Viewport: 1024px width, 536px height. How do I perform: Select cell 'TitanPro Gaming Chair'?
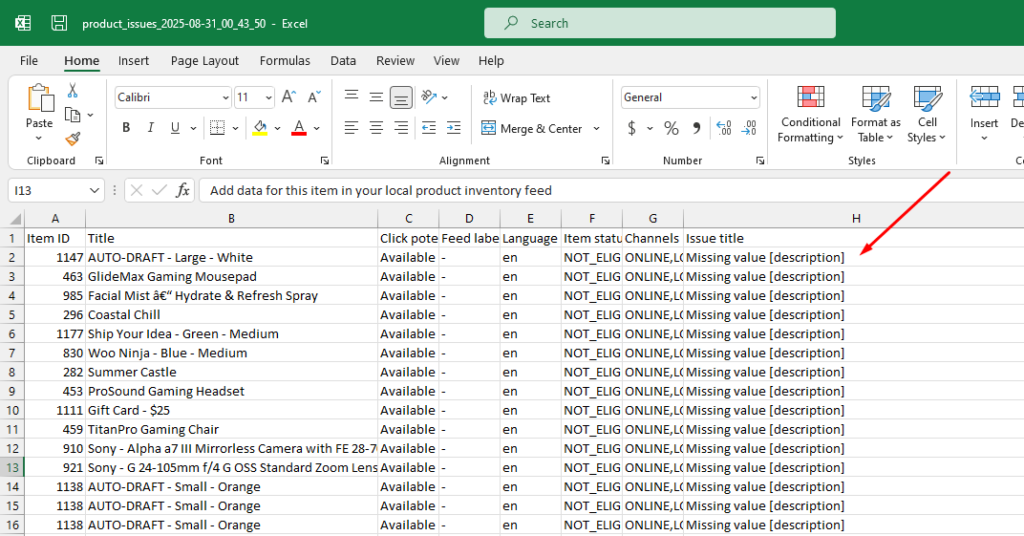pos(231,430)
